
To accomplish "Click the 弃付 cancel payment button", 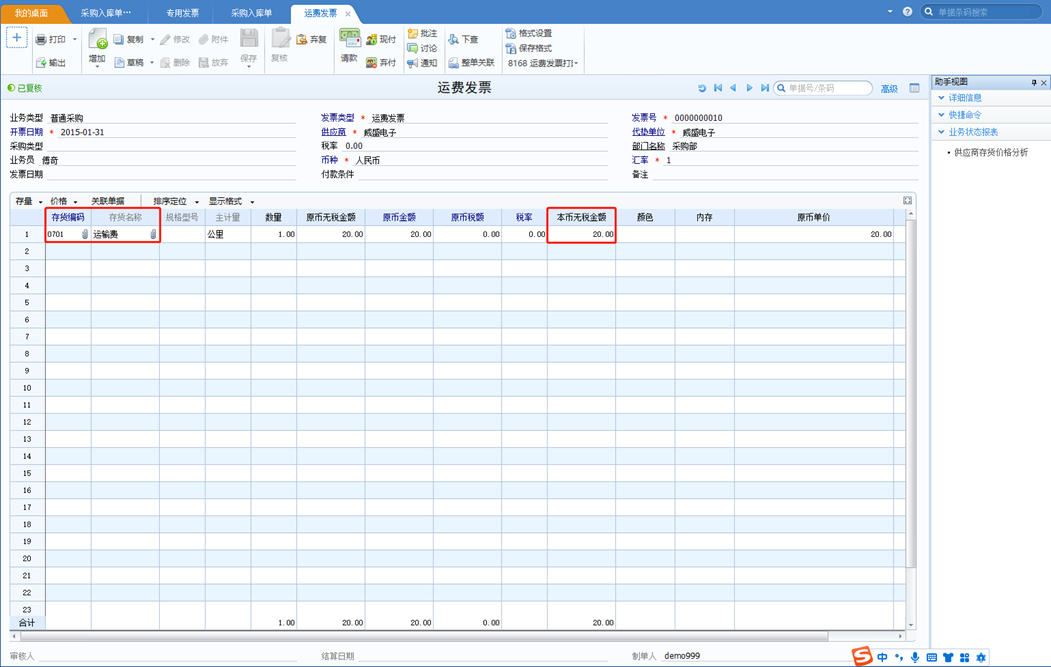I will click(381, 62).
